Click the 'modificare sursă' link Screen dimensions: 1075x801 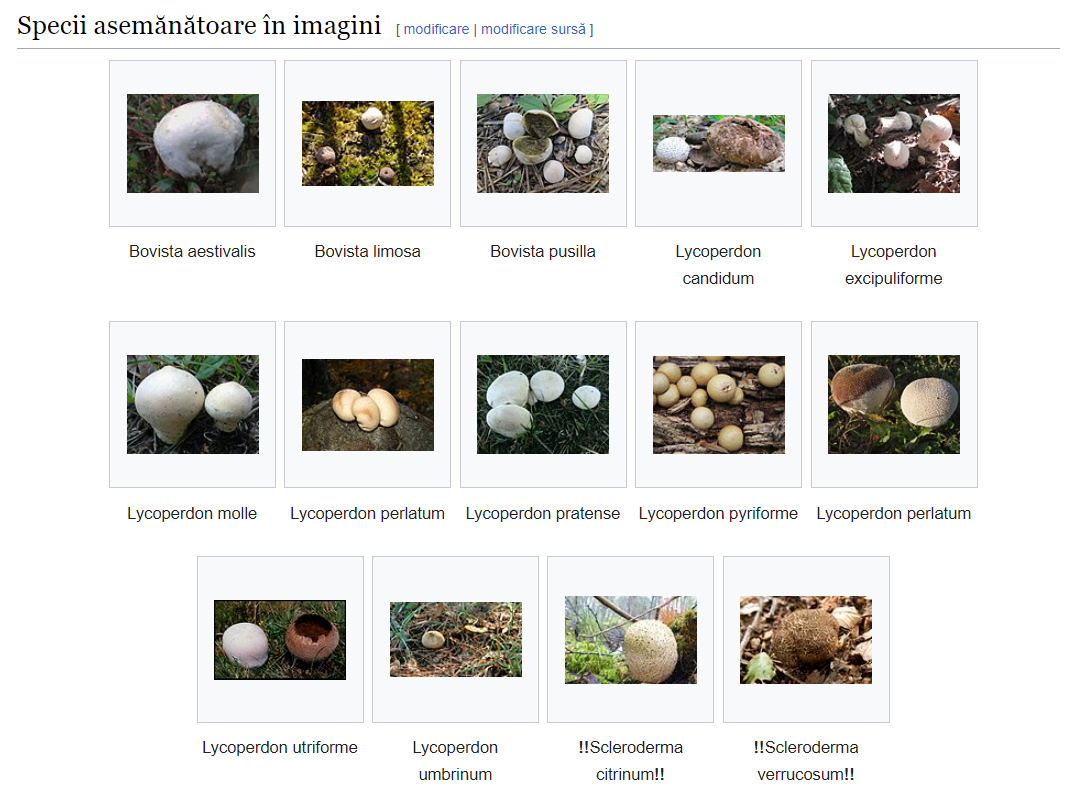[x=533, y=30]
